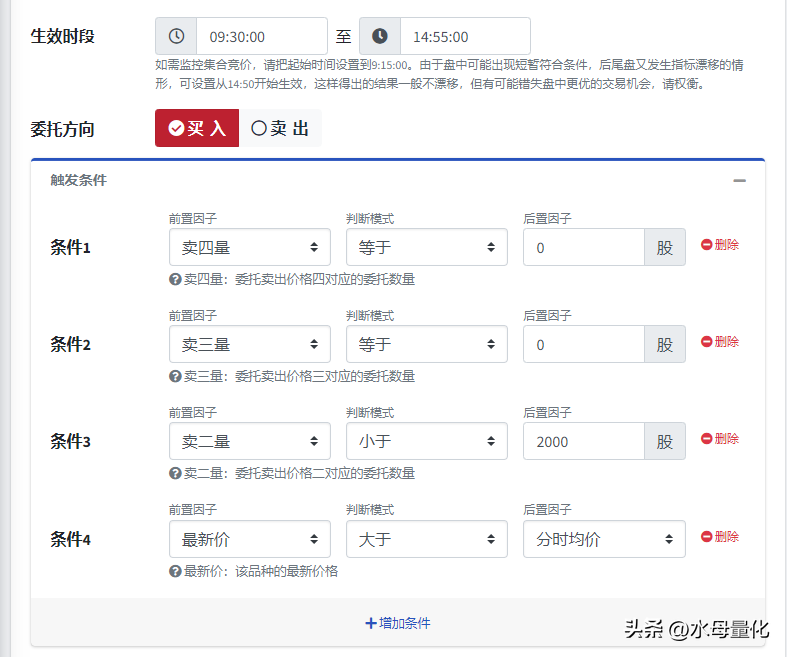Open 条件3 判断模式 dropdown showing 小于
The image size is (787, 657).
426,441
